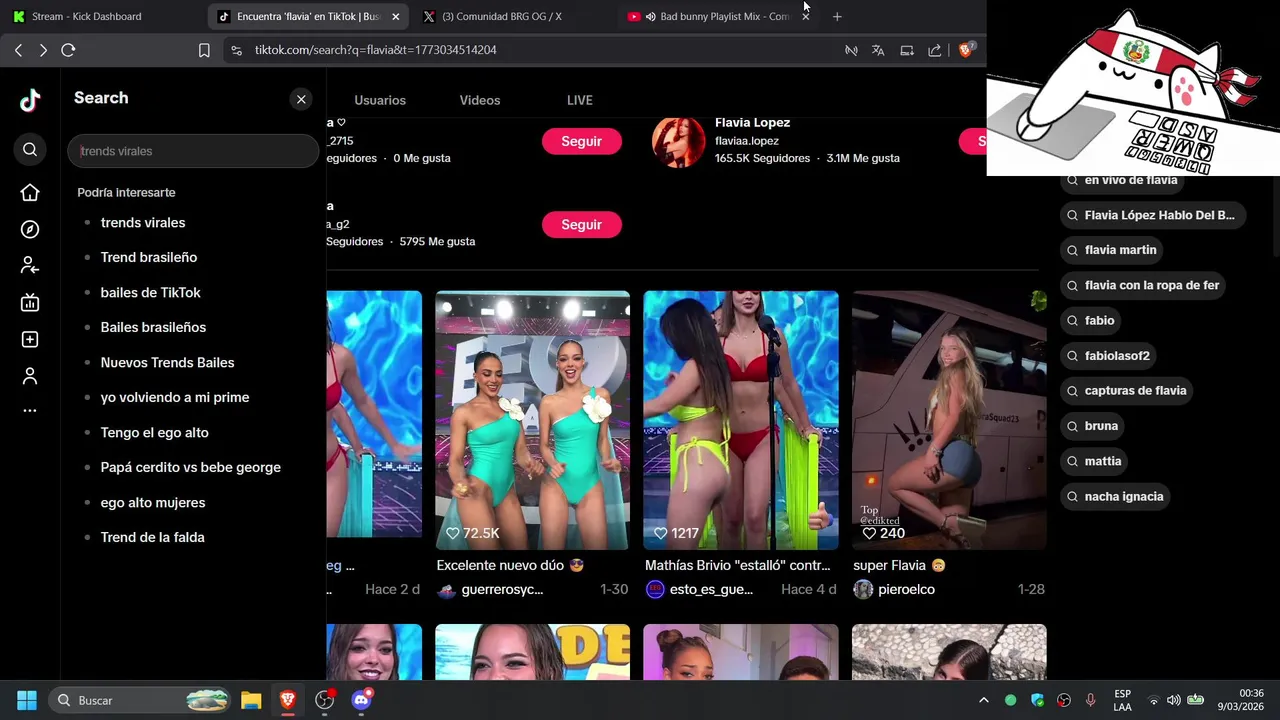Click the TikTok logo icon
The image size is (1280, 720).
click(x=30, y=100)
